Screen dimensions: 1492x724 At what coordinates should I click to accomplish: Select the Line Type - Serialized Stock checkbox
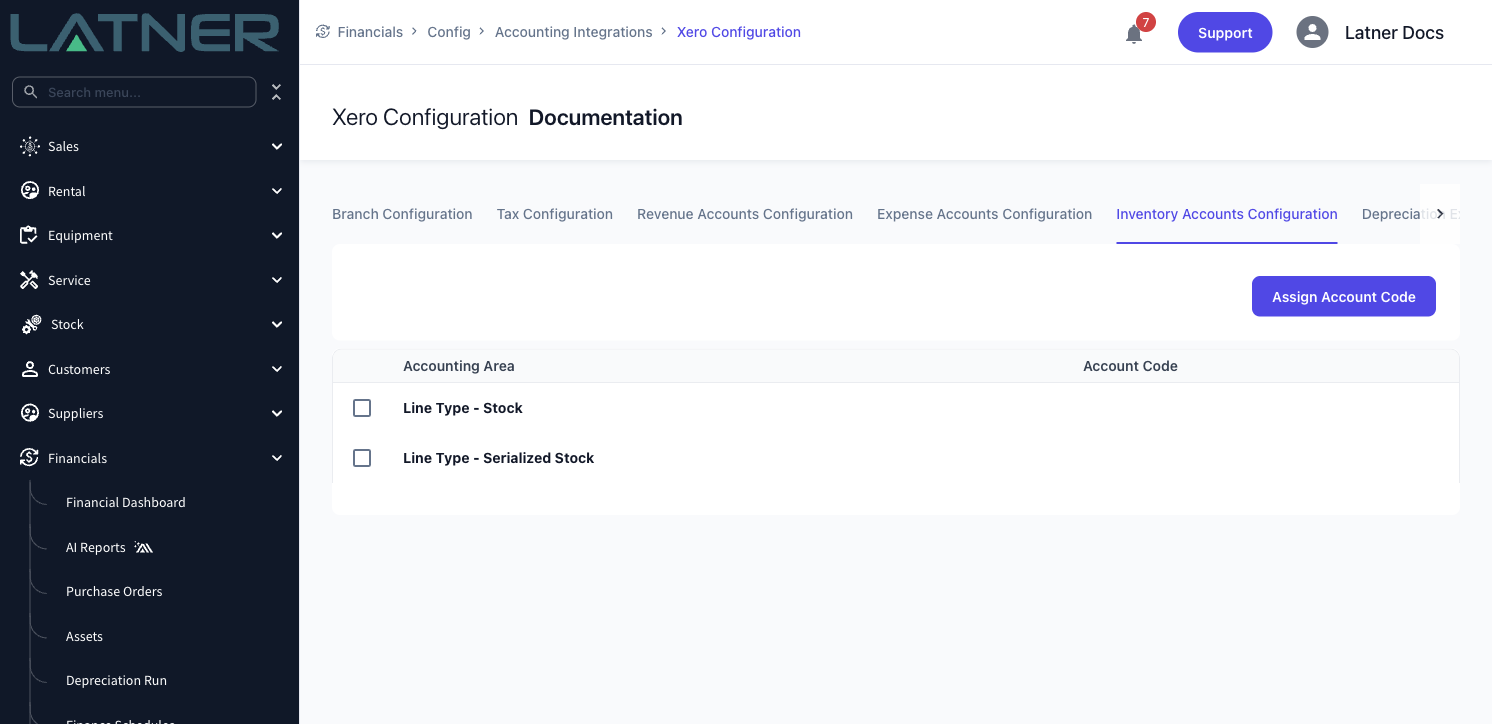click(x=362, y=458)
